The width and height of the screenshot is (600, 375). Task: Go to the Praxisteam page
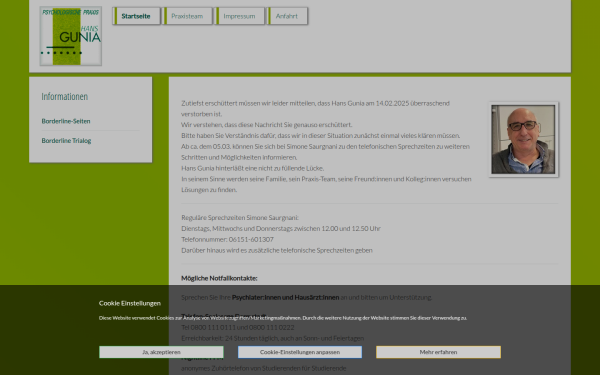click(188, 16)
